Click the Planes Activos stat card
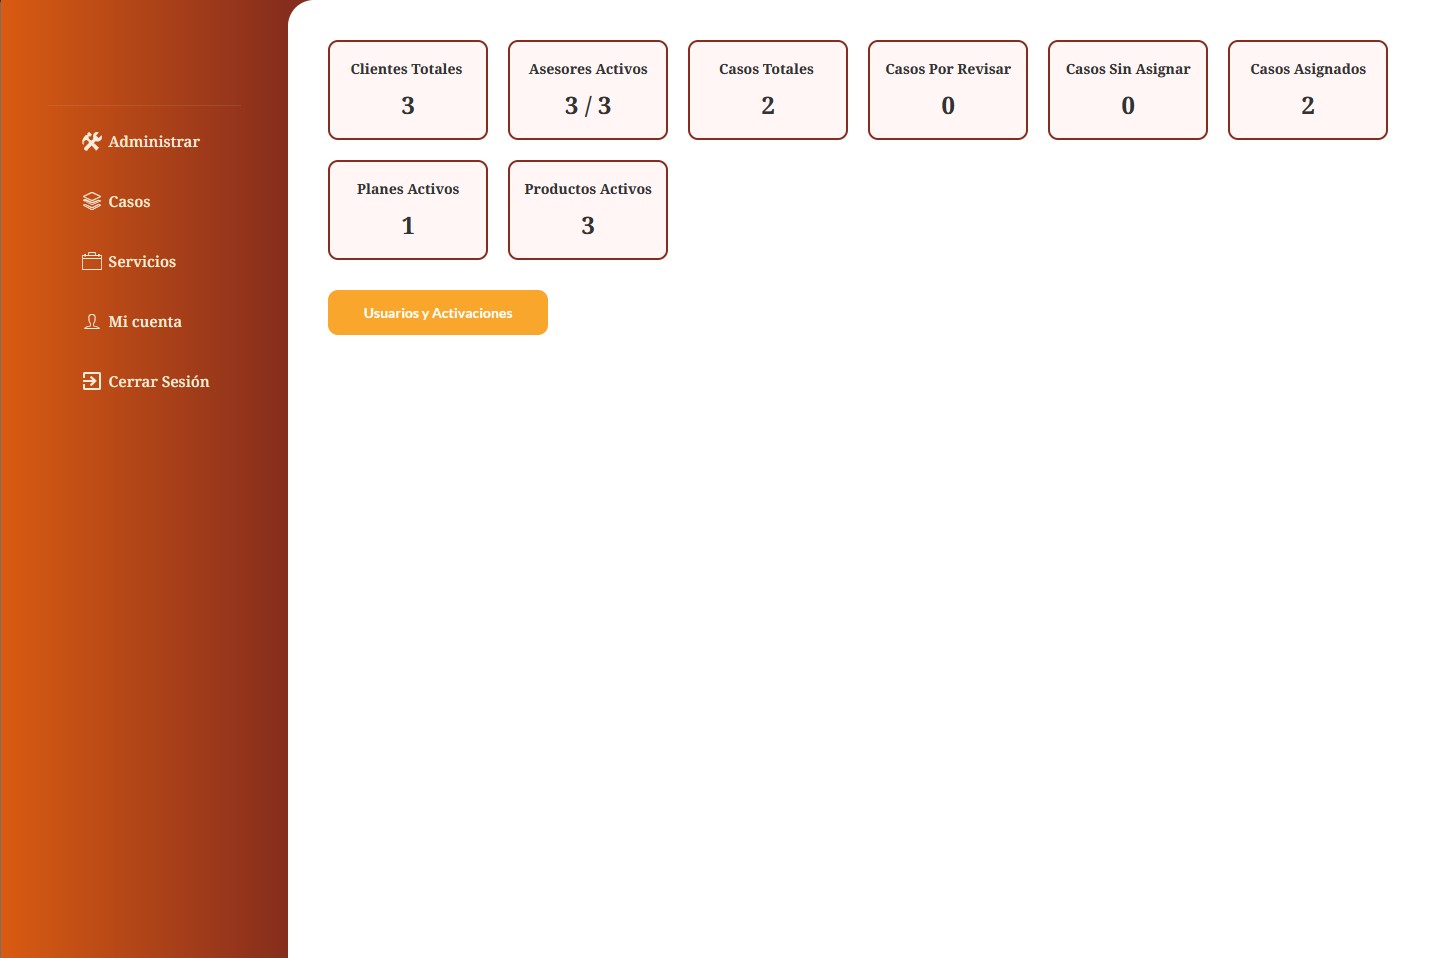The height and width of the screenshot is (958, 1436). pos(408,210)
